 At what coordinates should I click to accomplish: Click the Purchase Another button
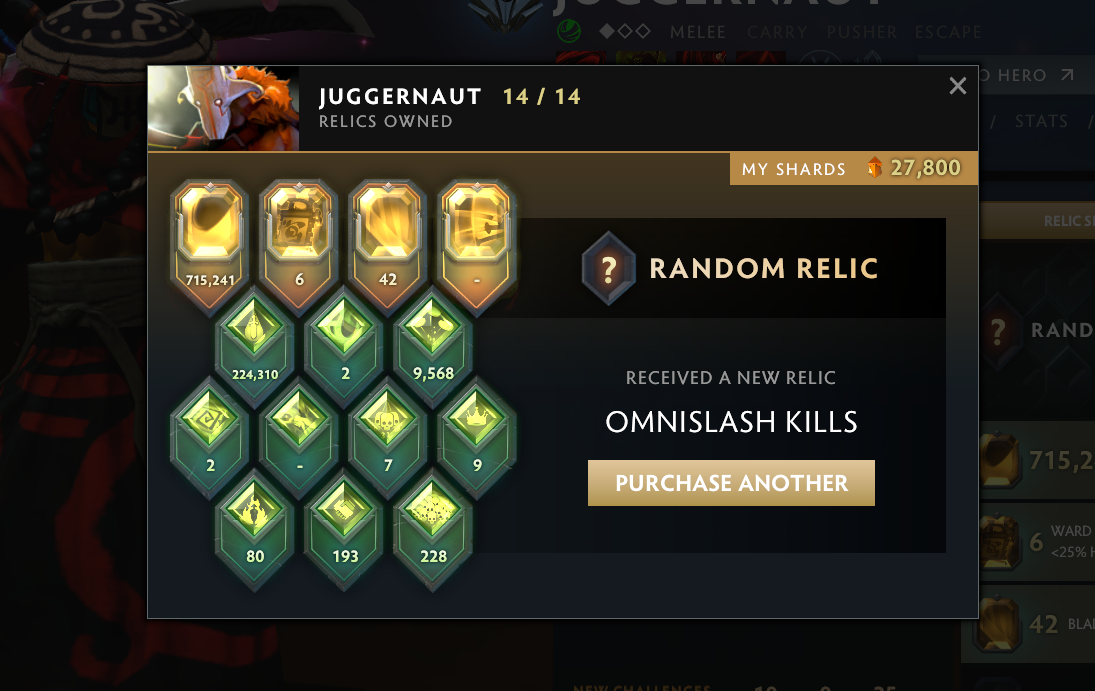[731, 483]
